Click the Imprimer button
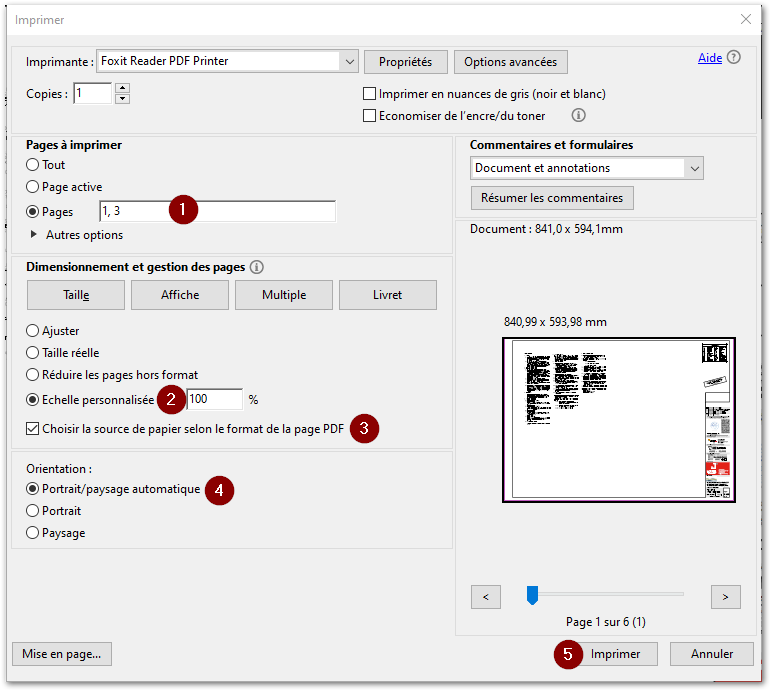The width and height of the screenshot is (771, 691). click(615, 654)
